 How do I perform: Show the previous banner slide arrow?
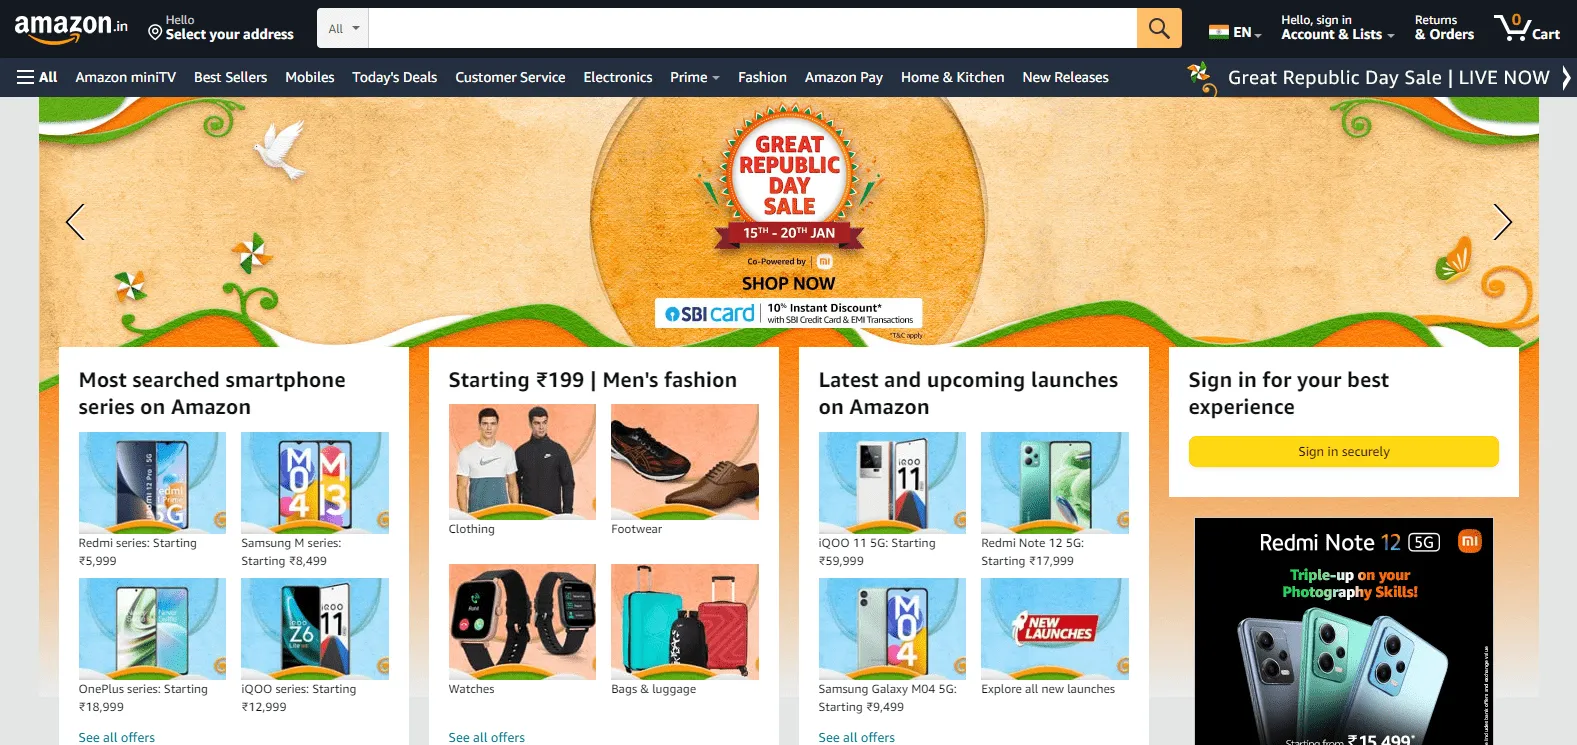(x=75, y=222)
